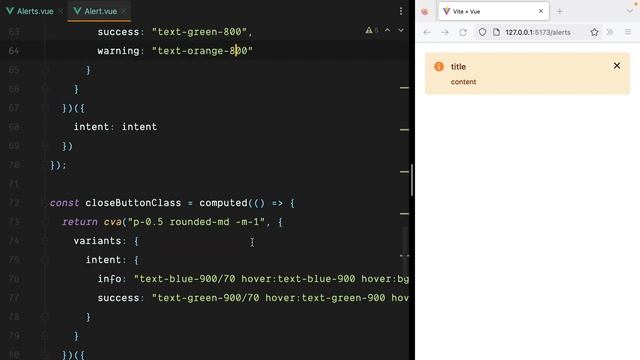640x360 pixels.
Task: Click line number 72 in gutter
Action: pyautogui.click(x=14, y=203)
